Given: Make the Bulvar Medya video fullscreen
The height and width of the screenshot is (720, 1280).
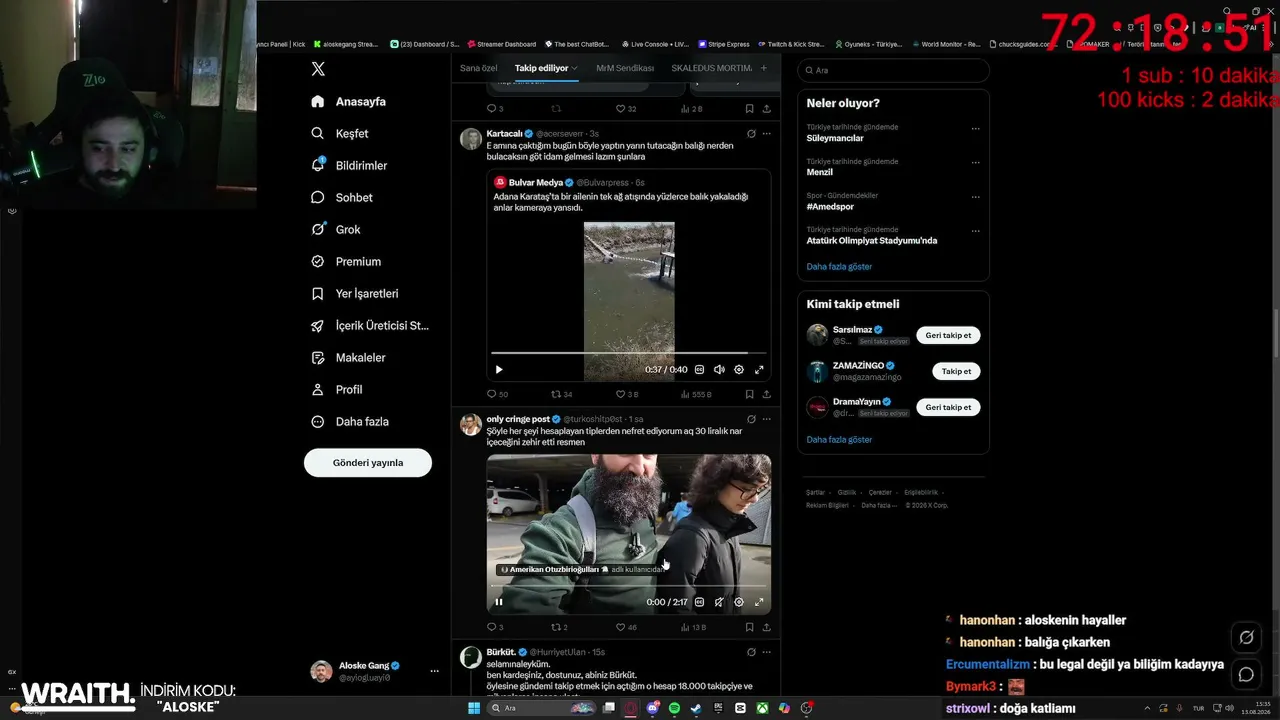Looking at the screenshot, I should [759, 370].
